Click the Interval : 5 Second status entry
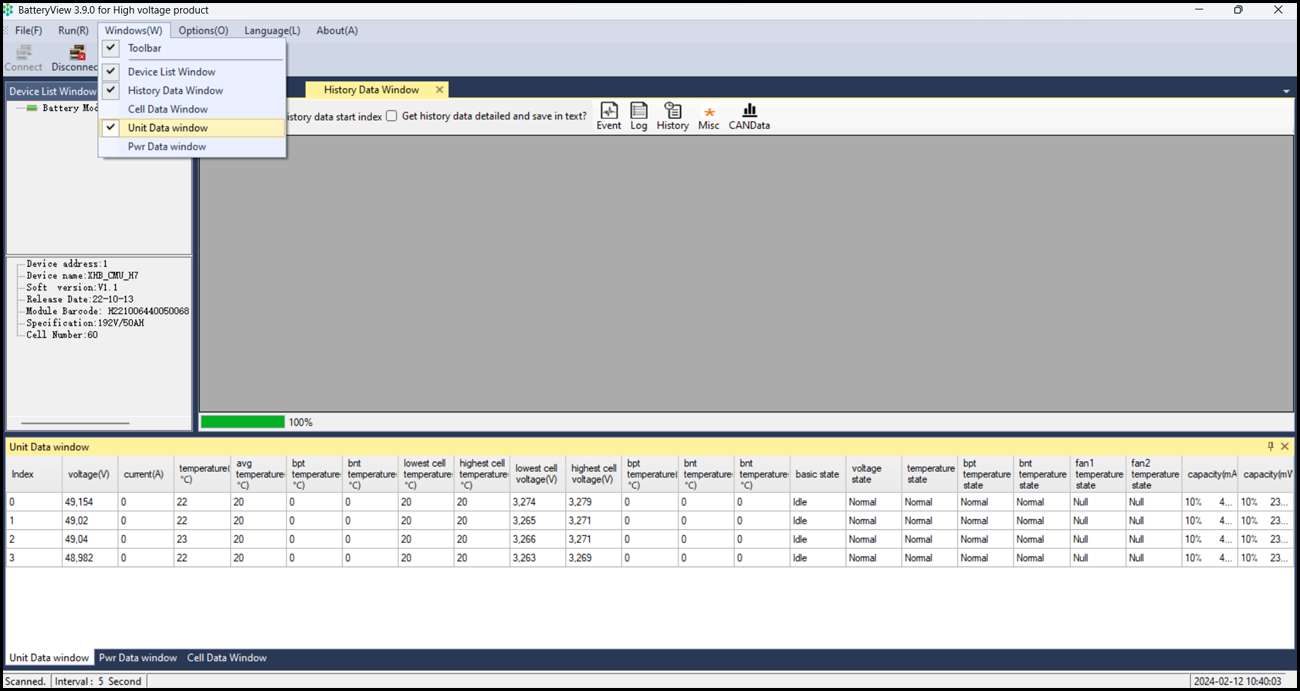 click(98, 681)
